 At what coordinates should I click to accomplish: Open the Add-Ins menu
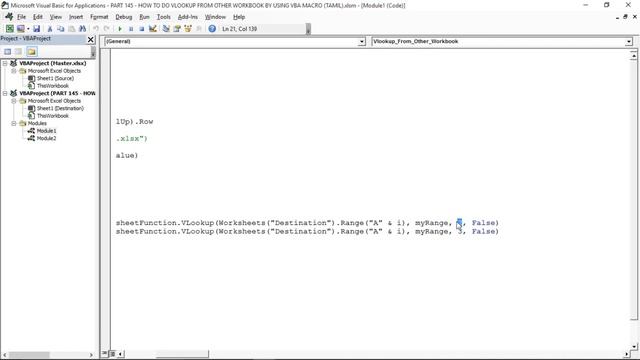(x=188, y=17)
